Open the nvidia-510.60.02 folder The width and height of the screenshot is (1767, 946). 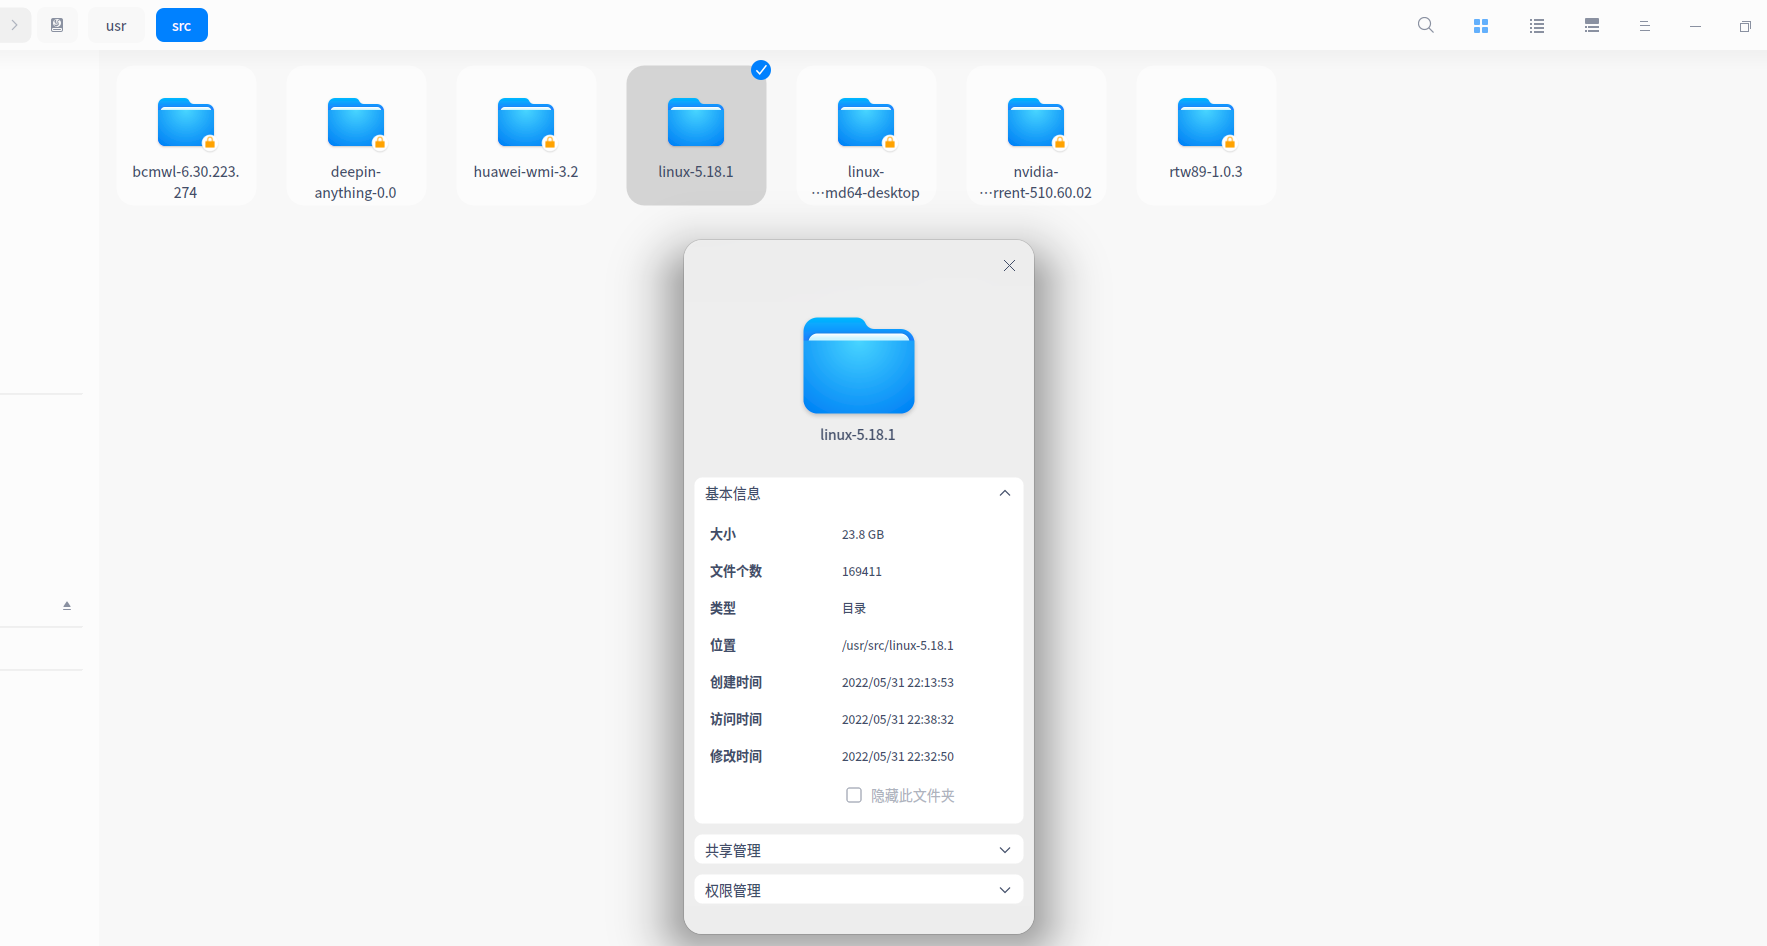[x=1036, y=135]
